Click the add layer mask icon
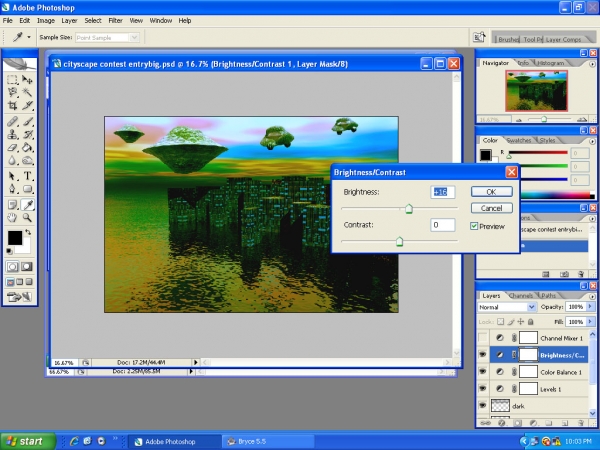 pos(517,423)
